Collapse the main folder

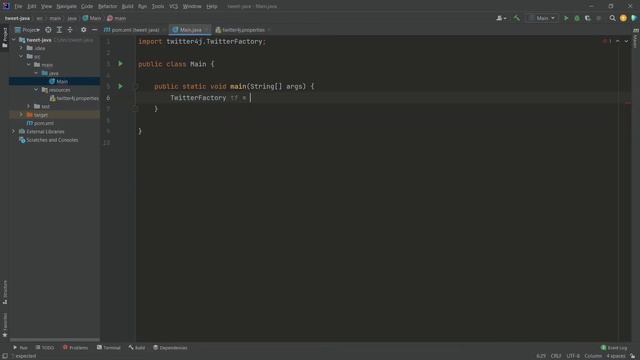point(29,65)
